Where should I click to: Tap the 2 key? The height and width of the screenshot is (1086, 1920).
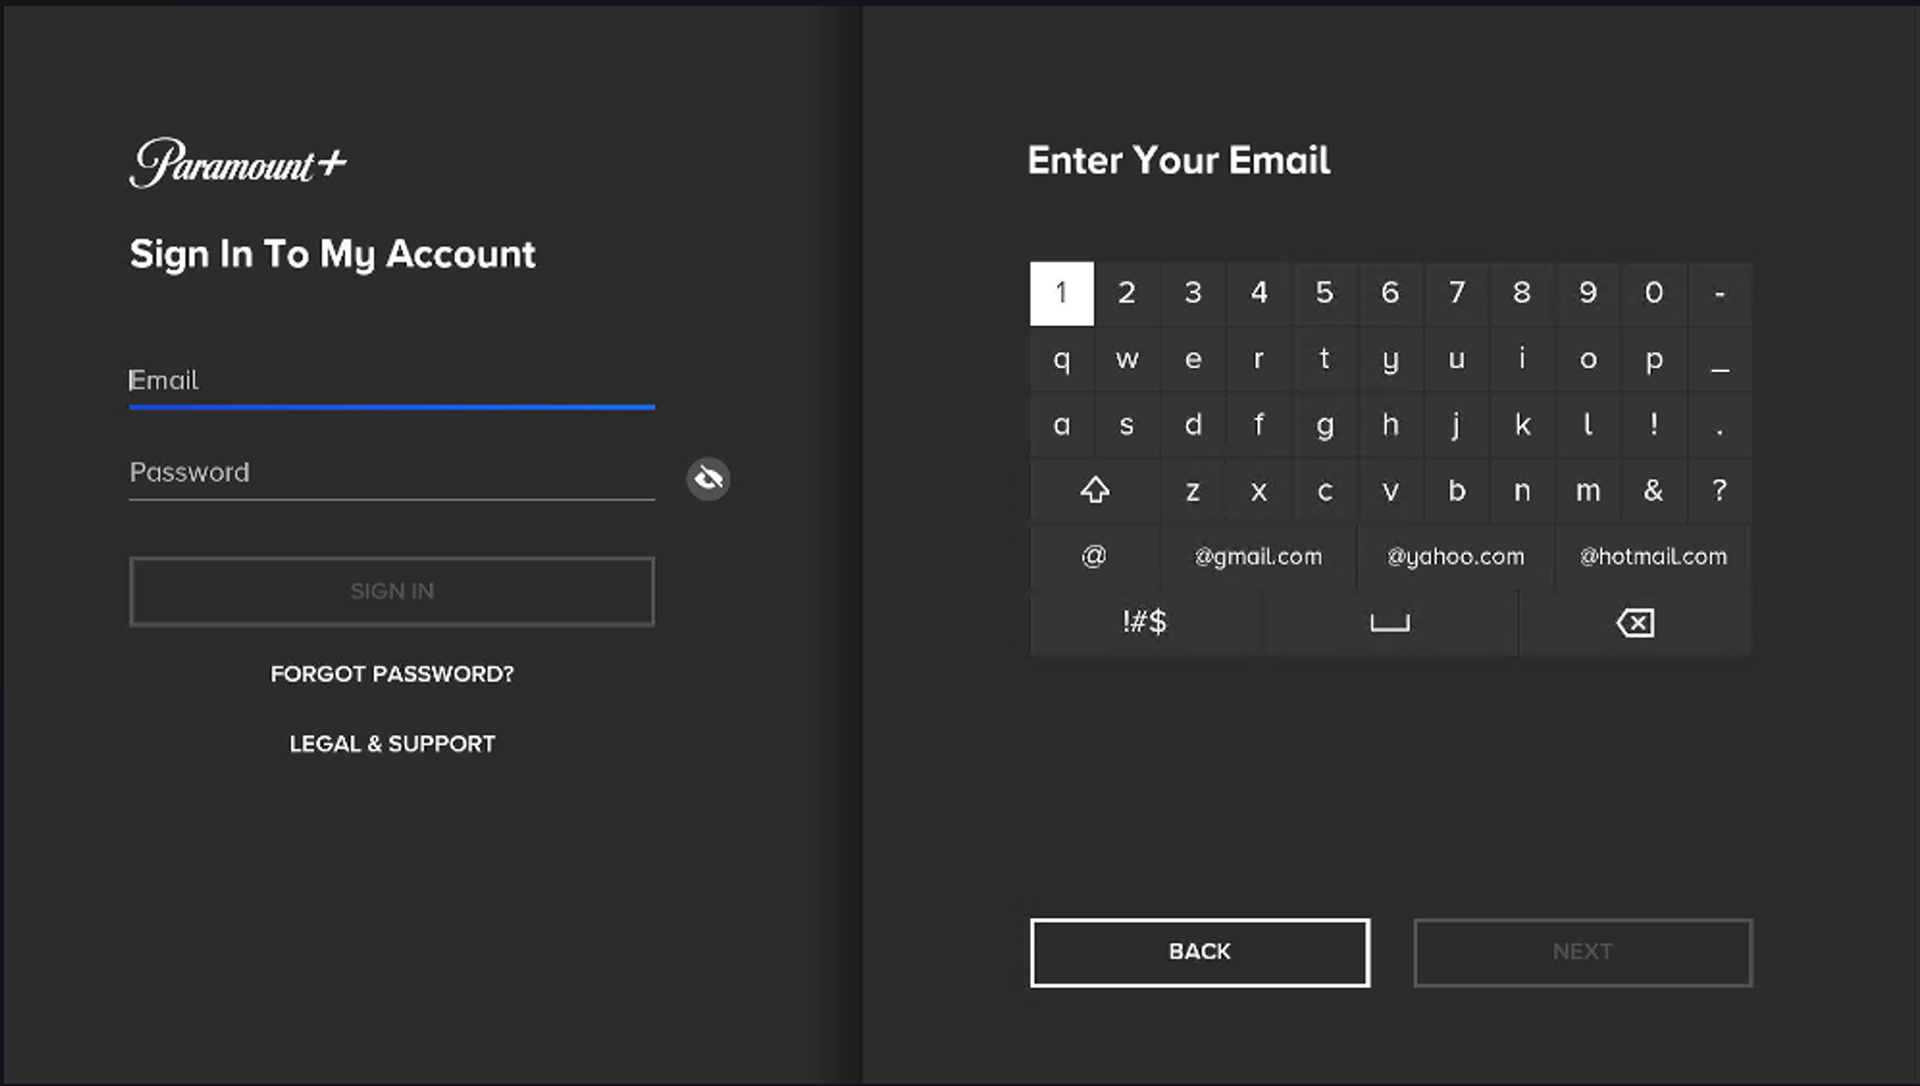coord(1127,294)
